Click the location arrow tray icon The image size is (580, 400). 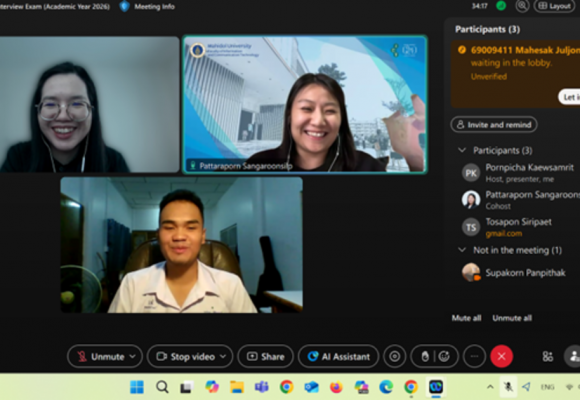(526, 387)
